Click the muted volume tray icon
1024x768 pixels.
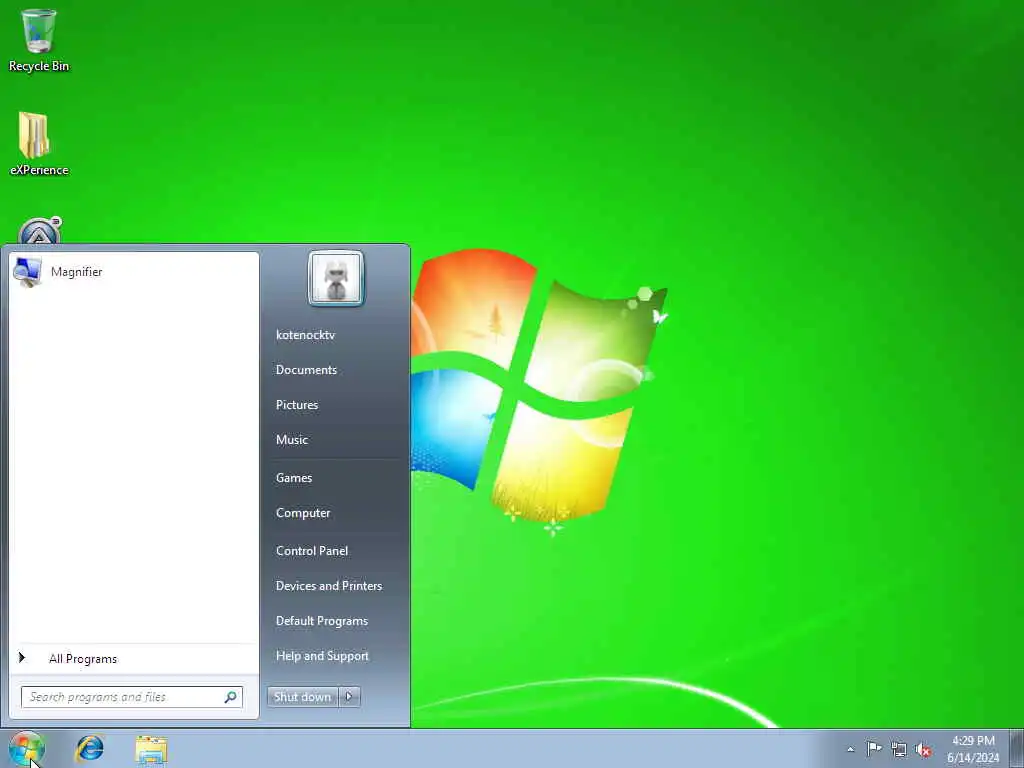[923, 750]
